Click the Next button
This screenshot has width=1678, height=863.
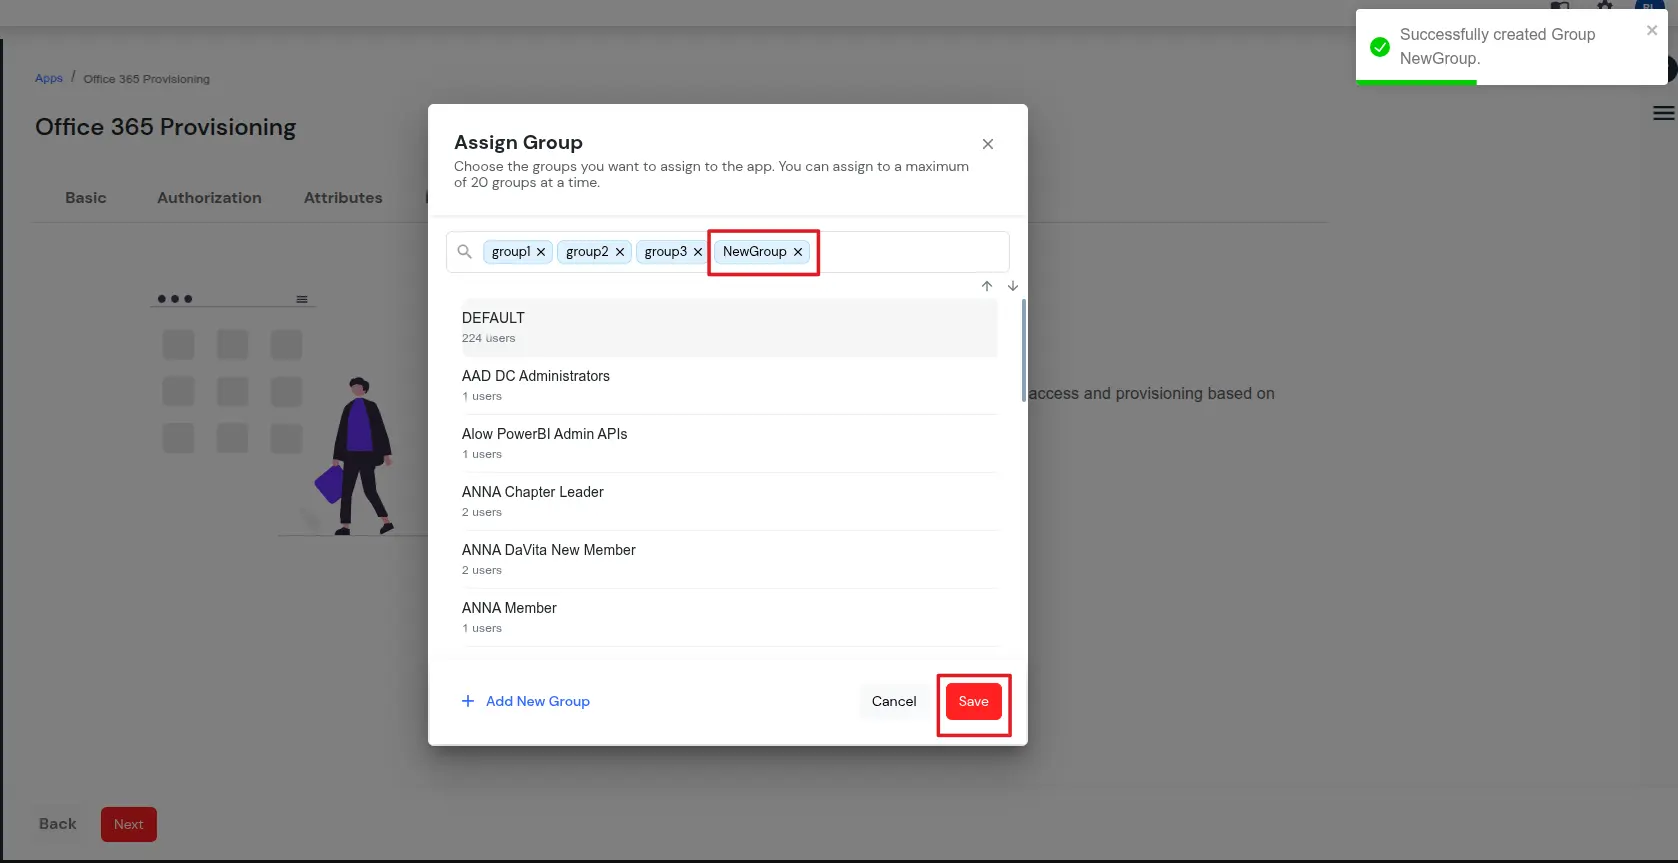point(129,825)
